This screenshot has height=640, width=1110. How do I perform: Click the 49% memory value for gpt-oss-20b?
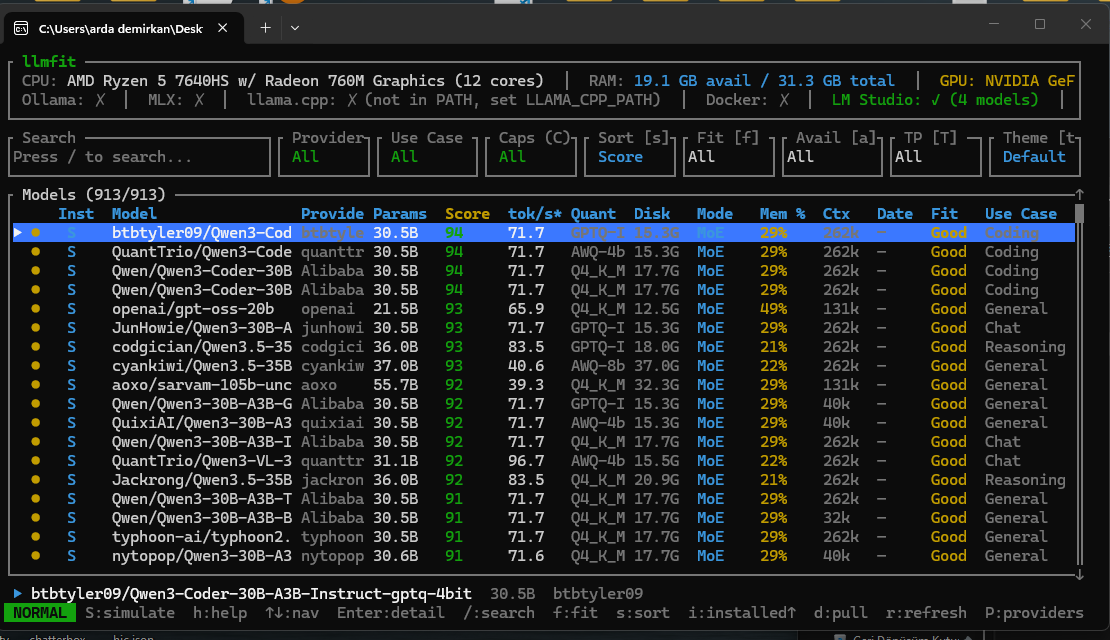coord(773,309)
